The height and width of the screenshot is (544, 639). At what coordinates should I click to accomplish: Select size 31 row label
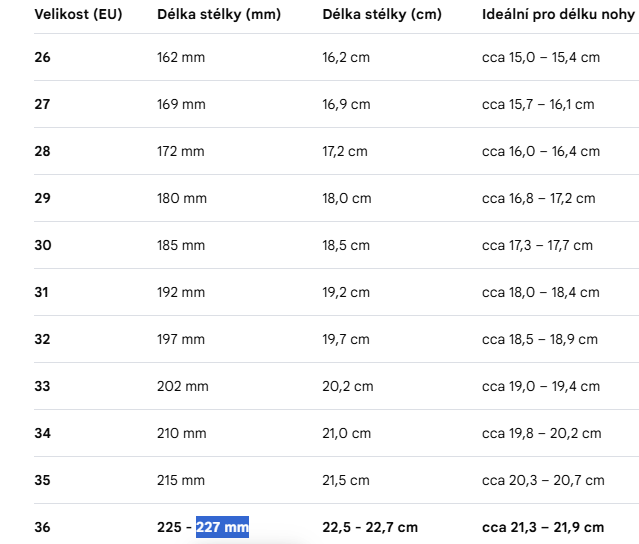(x=42, y=292)
